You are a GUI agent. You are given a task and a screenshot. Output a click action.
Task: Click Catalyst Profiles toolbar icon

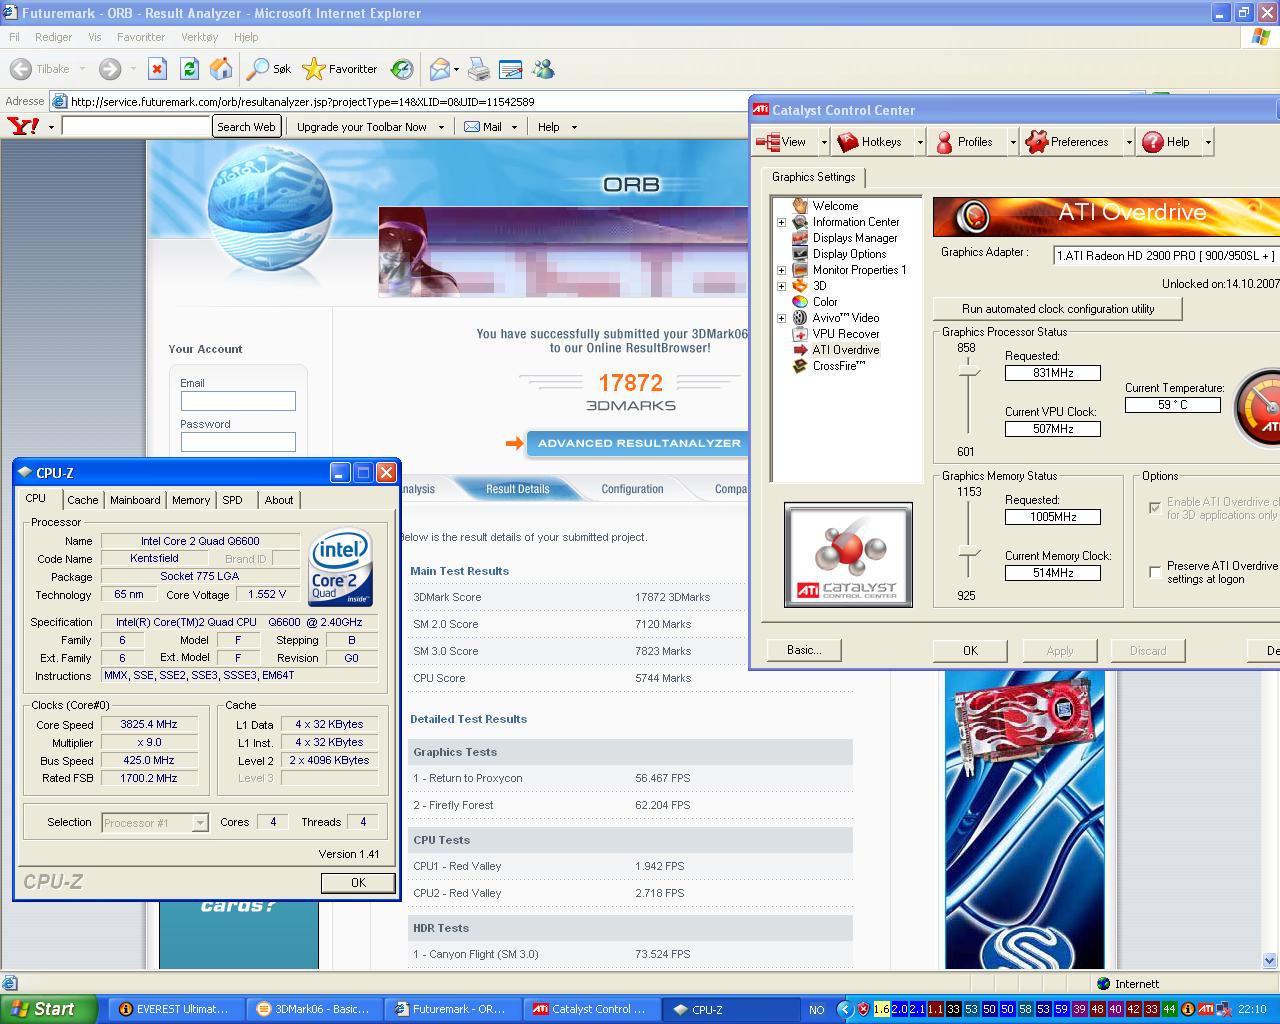pyautogui.click(x=964, y=142)
